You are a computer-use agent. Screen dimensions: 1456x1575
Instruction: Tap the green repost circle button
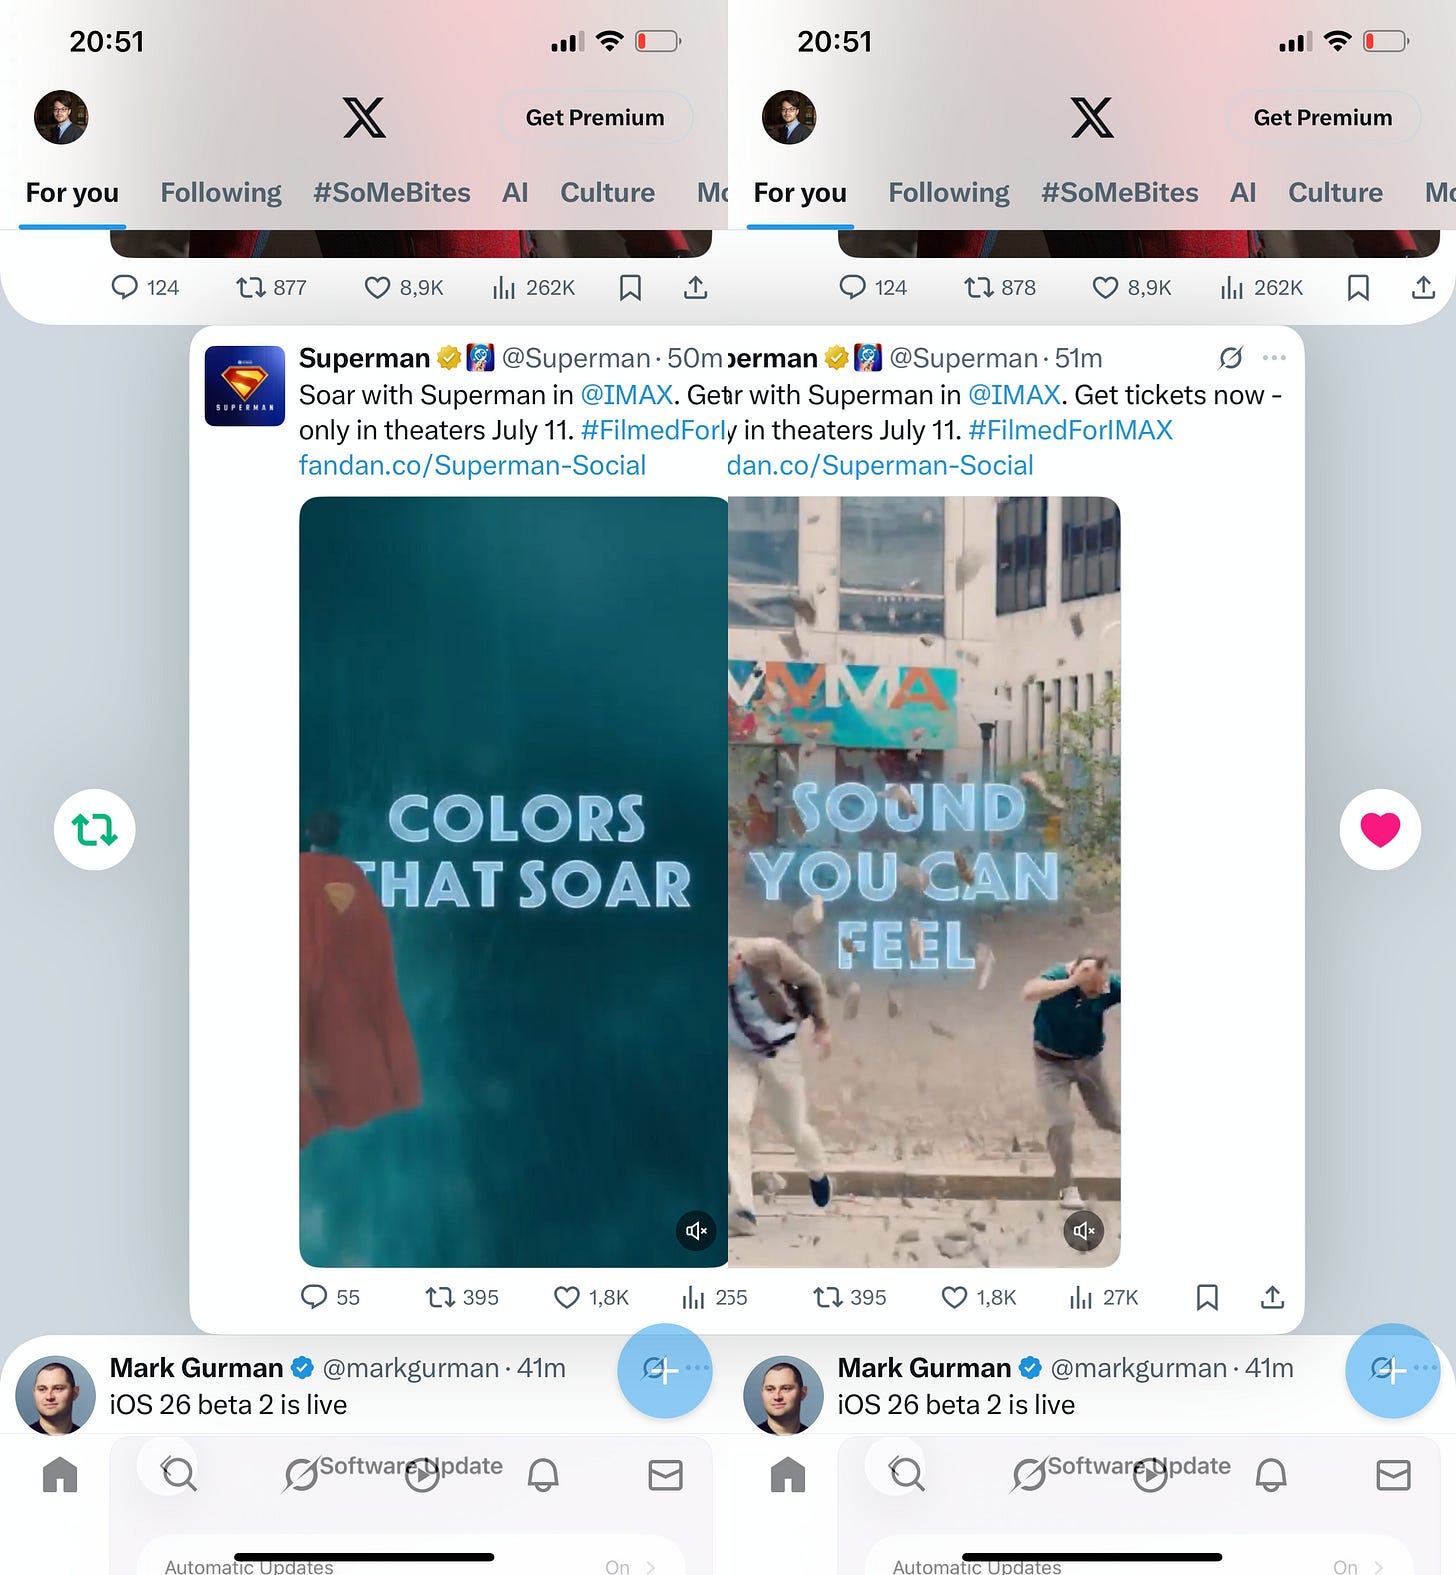(x=95, y=829)
